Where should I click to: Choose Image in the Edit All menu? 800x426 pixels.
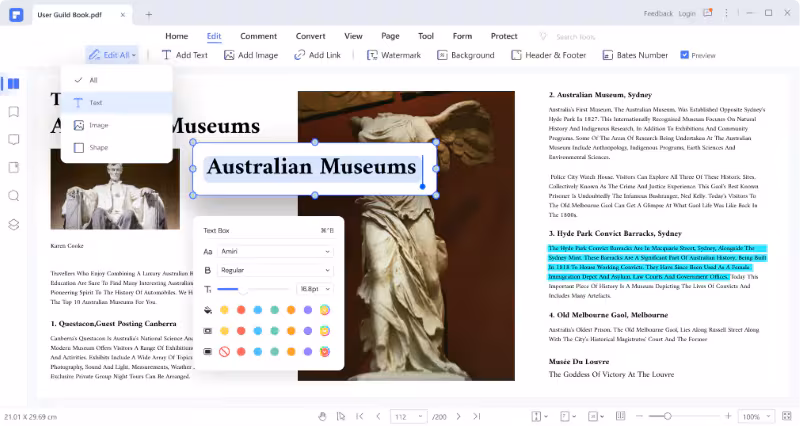tap(116, 125)
